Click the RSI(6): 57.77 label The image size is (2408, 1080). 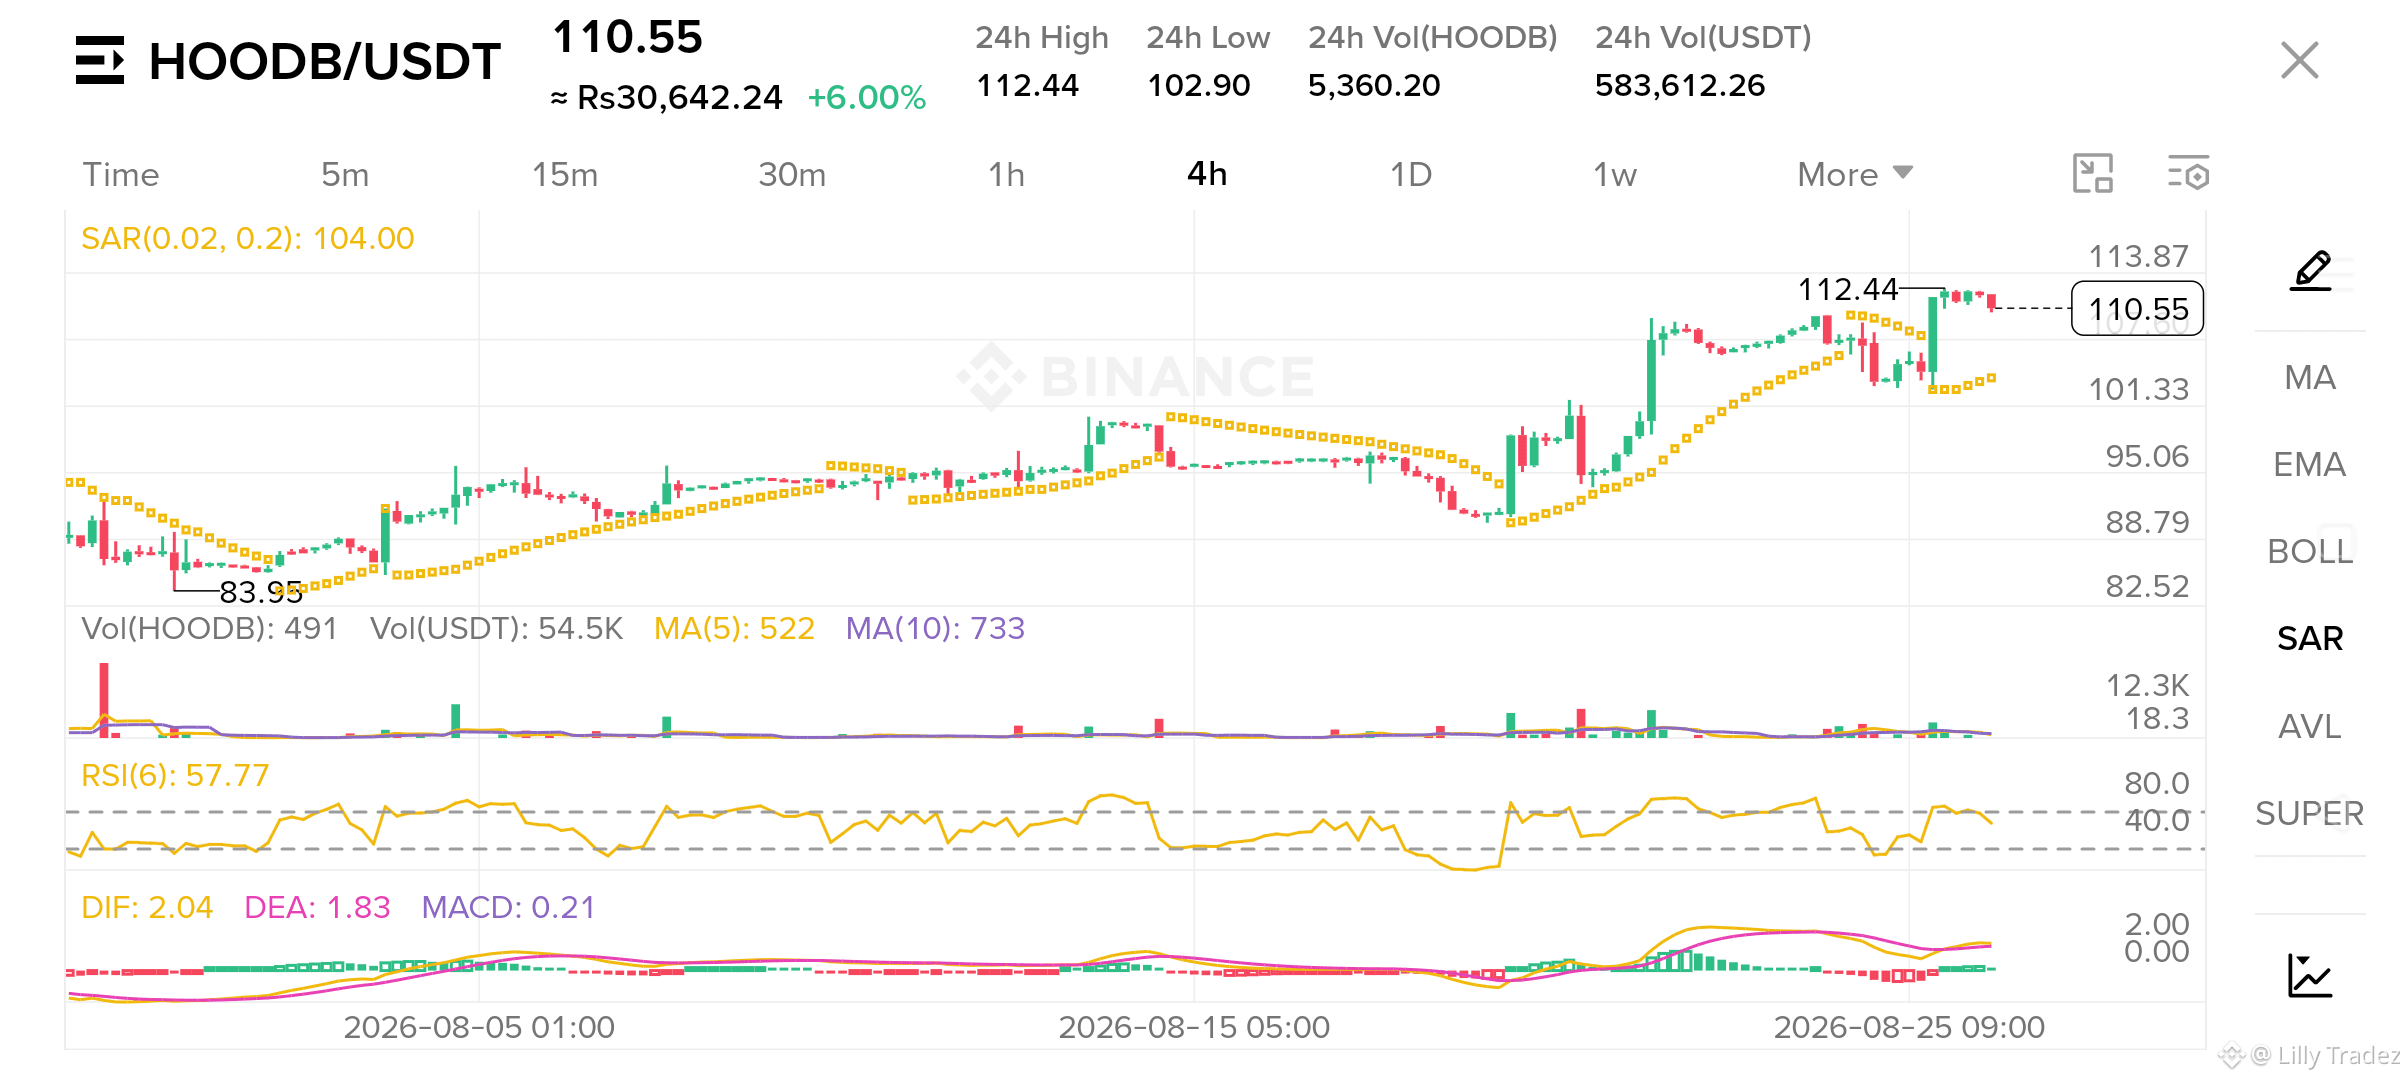175,775
